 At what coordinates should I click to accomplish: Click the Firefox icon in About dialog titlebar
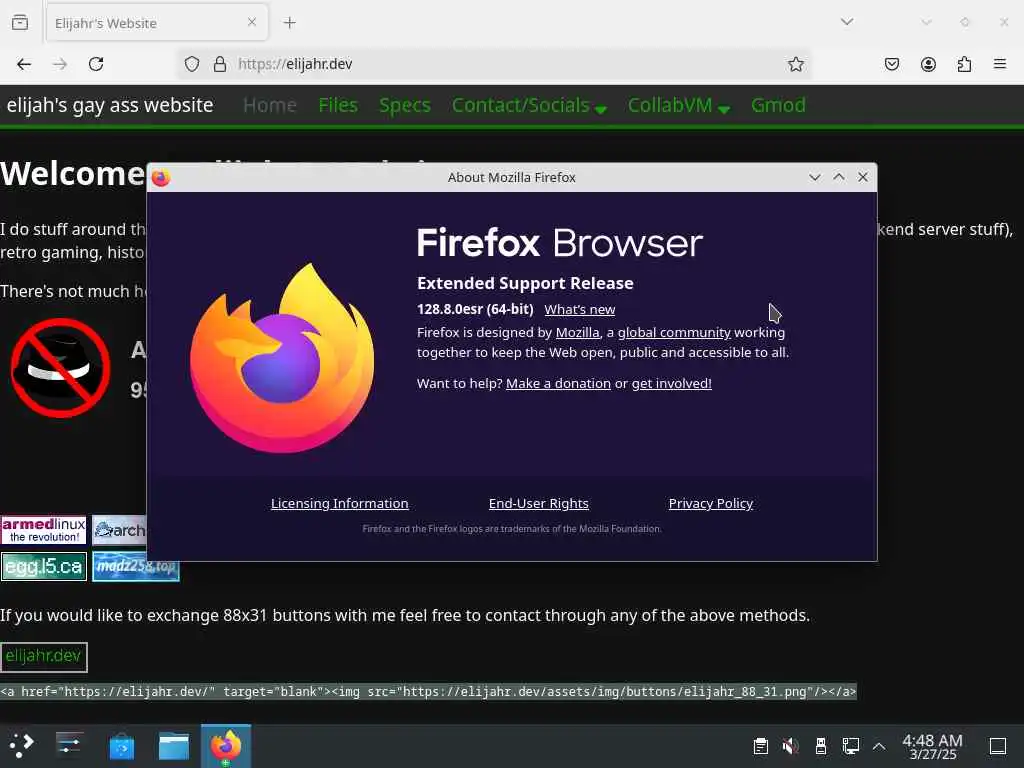tap(161, 178)
